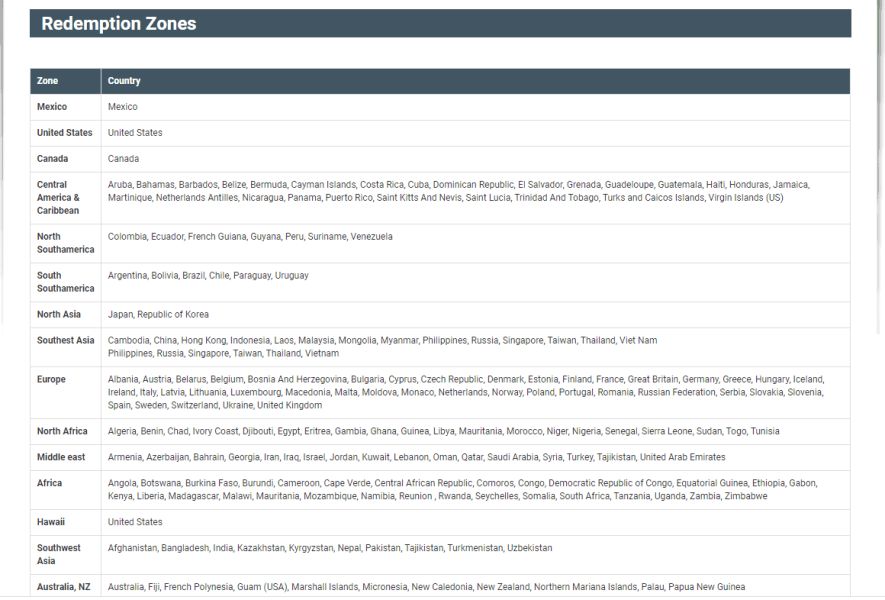Click the United States zone label
This screenshot has height=600, width=885.
pyautogui.click(x=64, y=133)
